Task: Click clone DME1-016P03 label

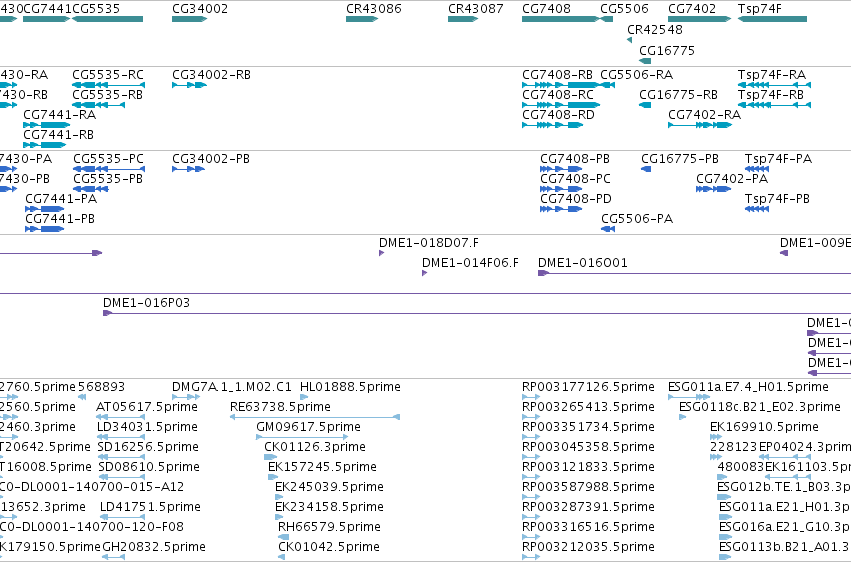Action: [x=147, y=303]
